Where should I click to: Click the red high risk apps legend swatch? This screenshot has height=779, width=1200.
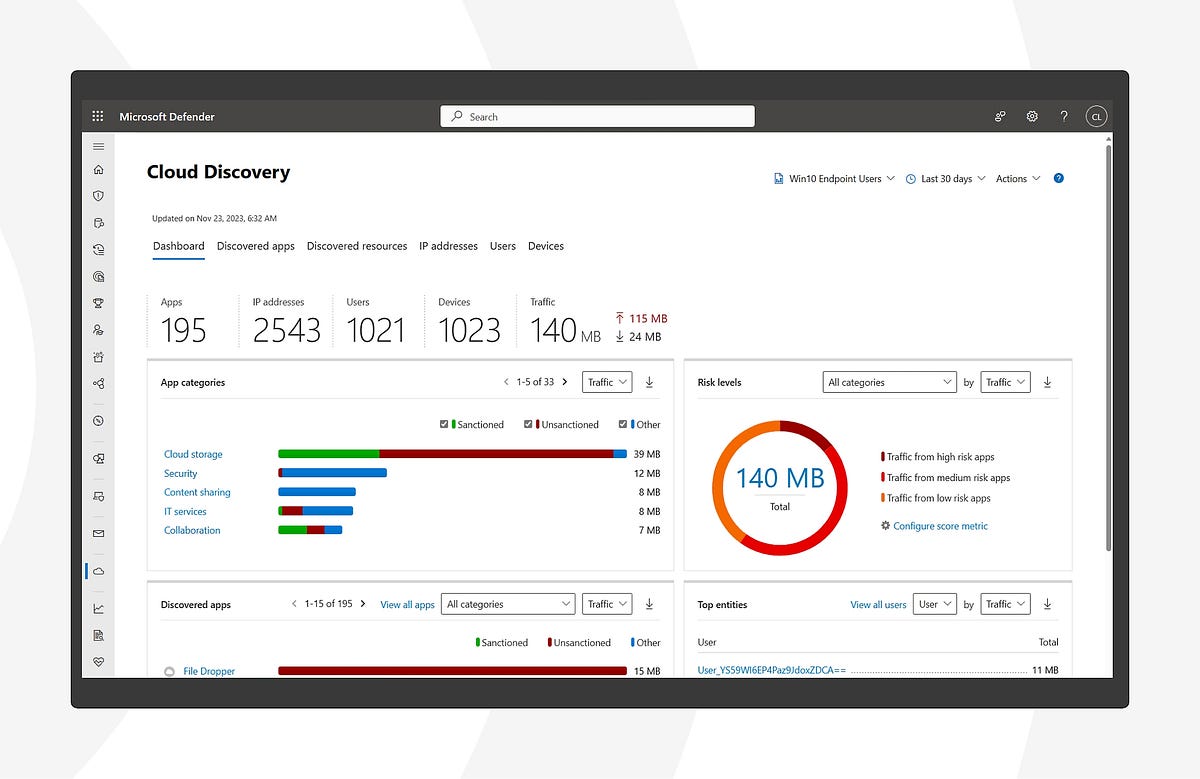(883, 456)
